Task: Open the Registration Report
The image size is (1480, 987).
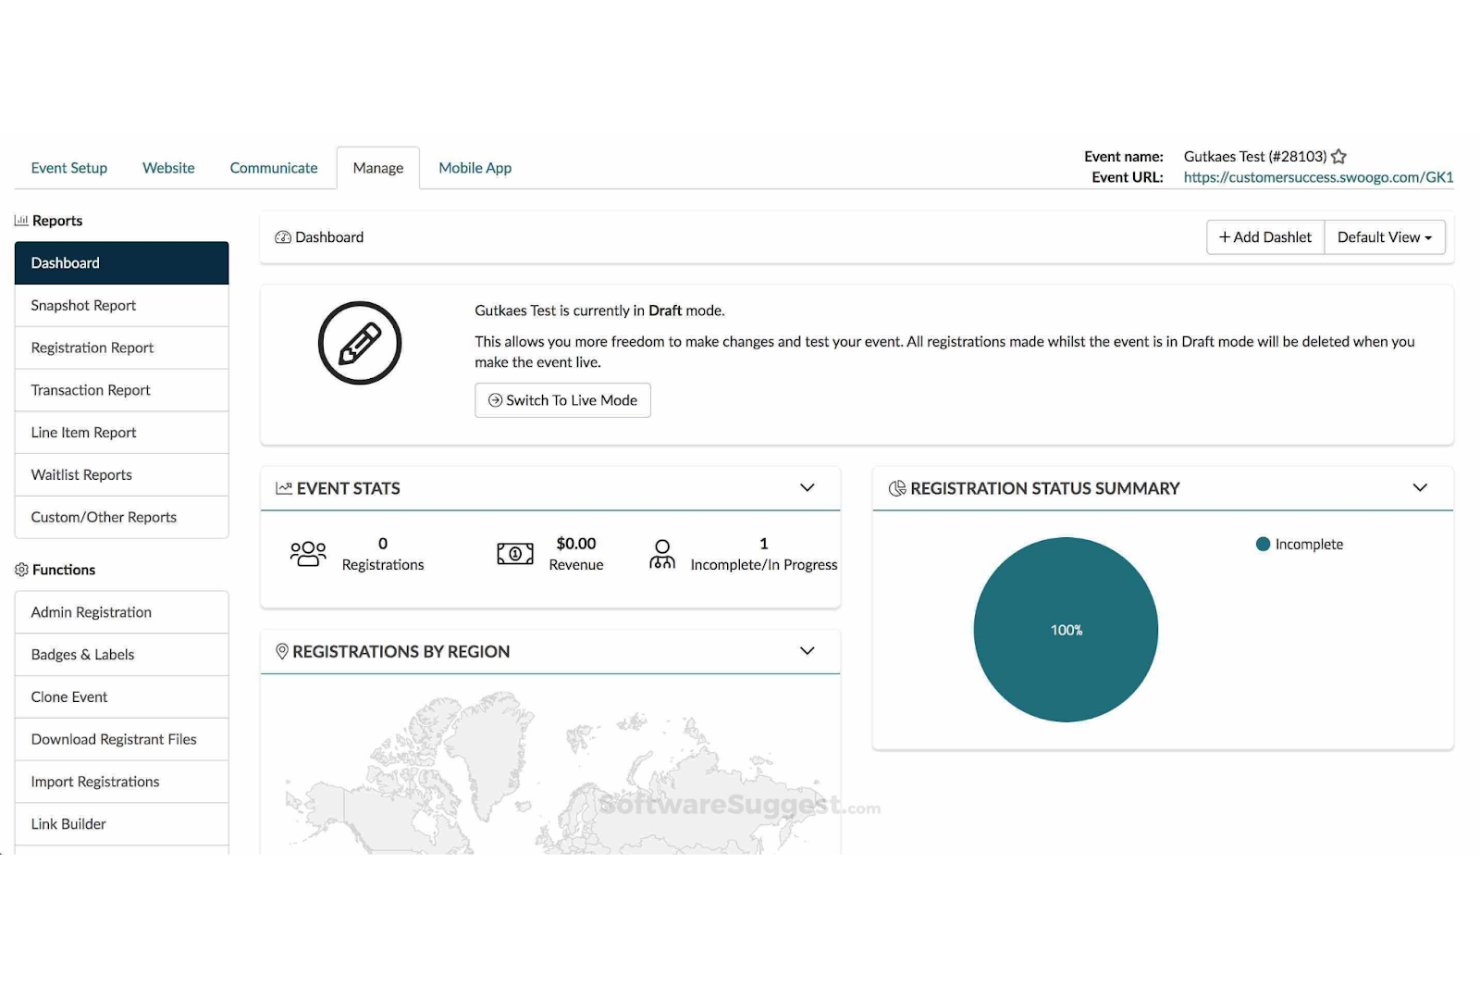Action: [x=122, y=347]
